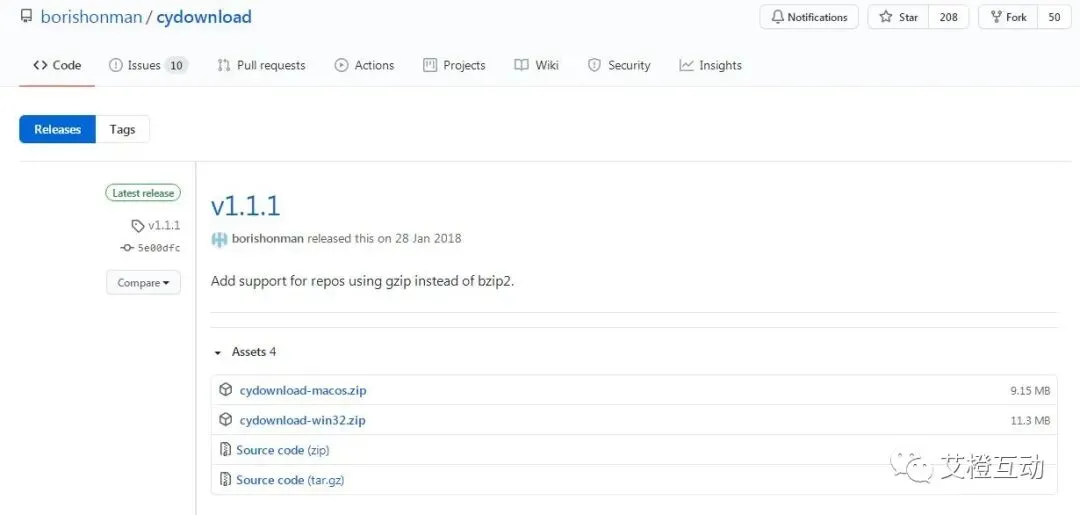Click the issue circle icon in Issues tab
Viewport: 1080px width, 515px height.
115,65
